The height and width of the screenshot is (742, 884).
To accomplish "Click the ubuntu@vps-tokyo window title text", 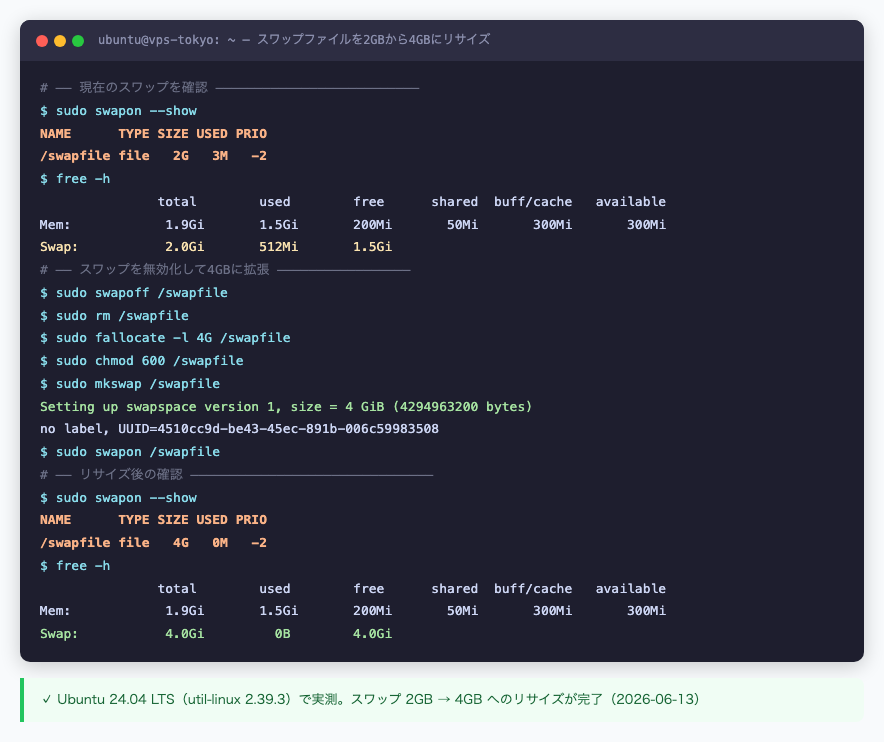I will click(x=294, y=40).
